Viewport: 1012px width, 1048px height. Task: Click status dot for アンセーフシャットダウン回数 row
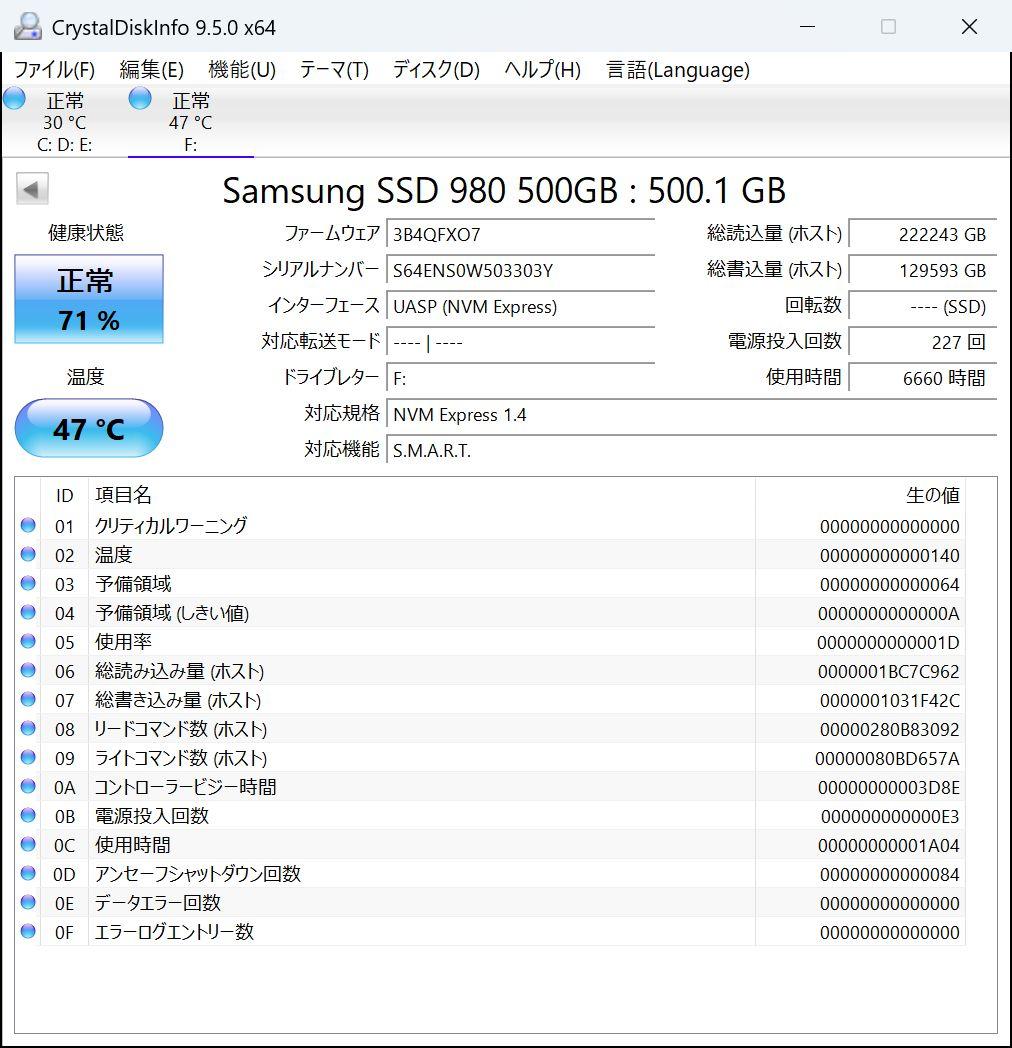[x=28, y=873]
